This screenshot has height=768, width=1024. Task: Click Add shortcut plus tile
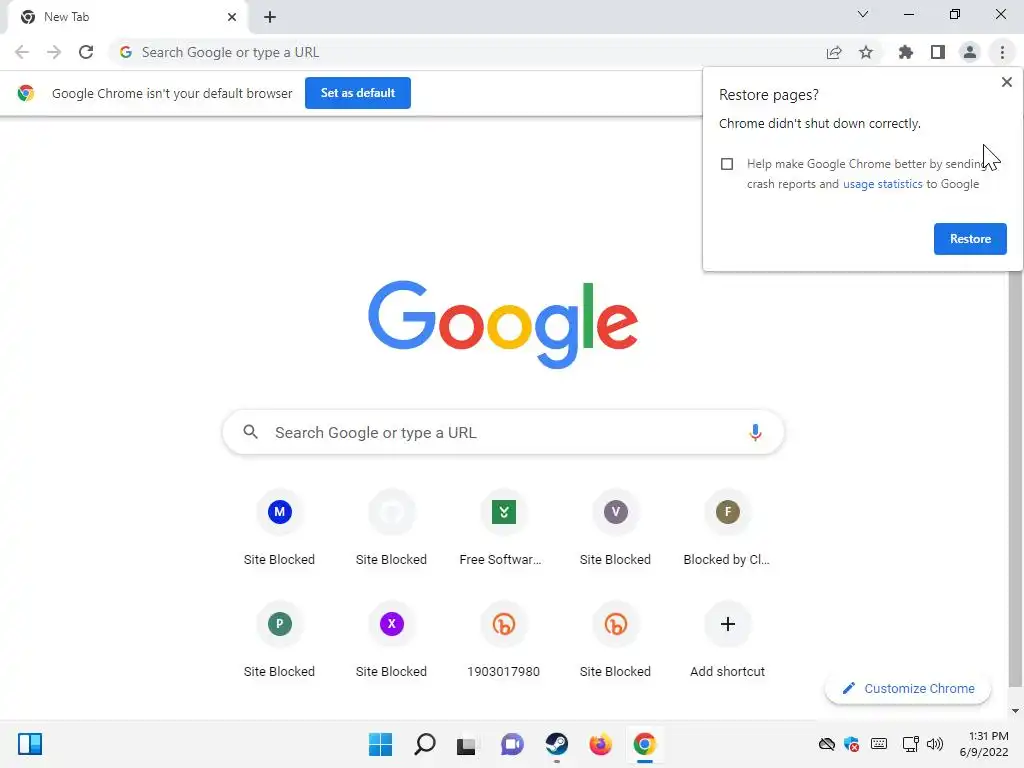click(x=728, y=641)
